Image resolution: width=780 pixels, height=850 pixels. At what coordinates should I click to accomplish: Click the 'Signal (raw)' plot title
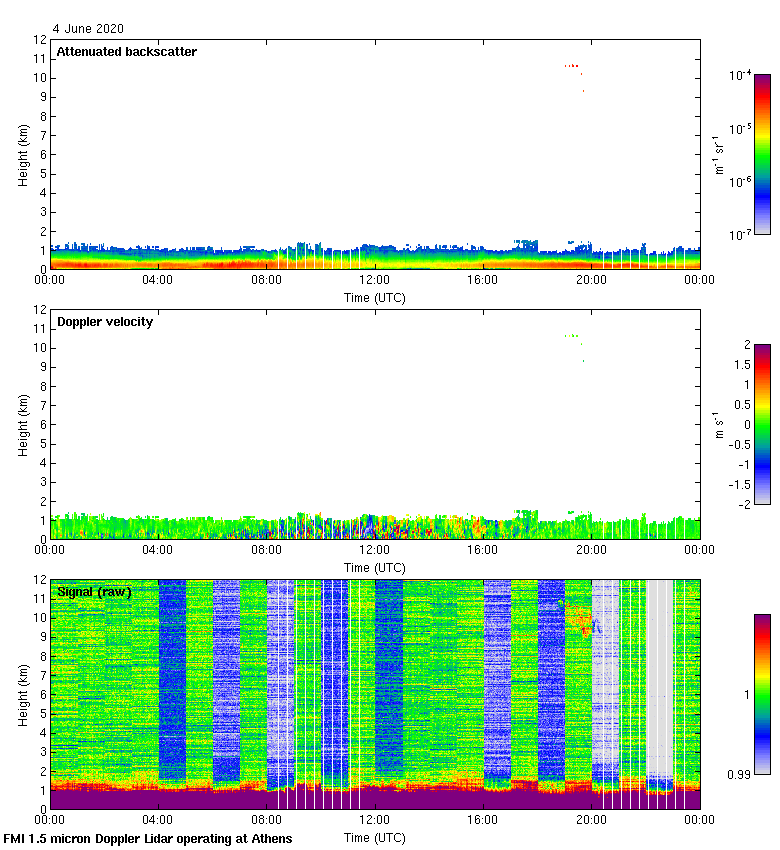pos(94,592)
